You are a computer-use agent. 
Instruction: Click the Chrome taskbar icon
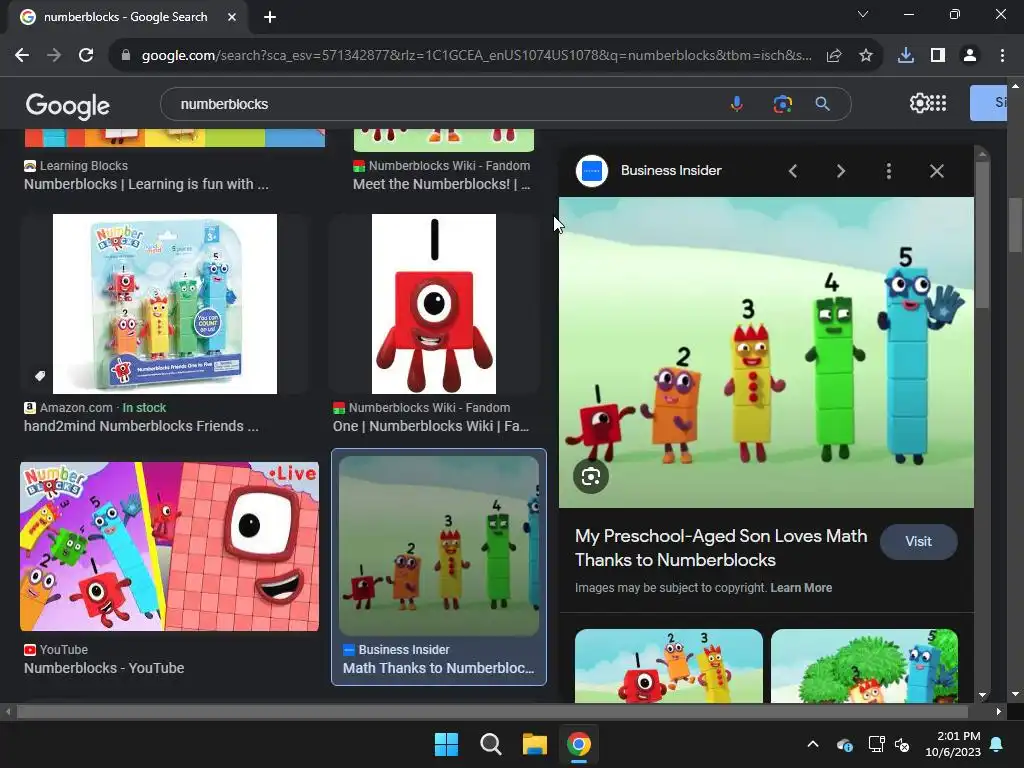579,744
